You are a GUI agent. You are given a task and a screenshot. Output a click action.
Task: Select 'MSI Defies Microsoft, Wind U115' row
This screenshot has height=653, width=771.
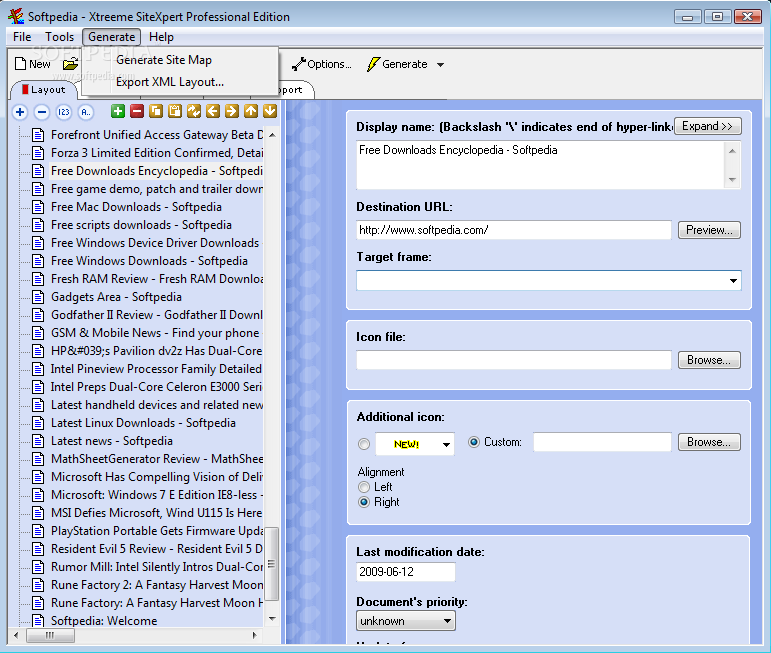coord(156,513)
